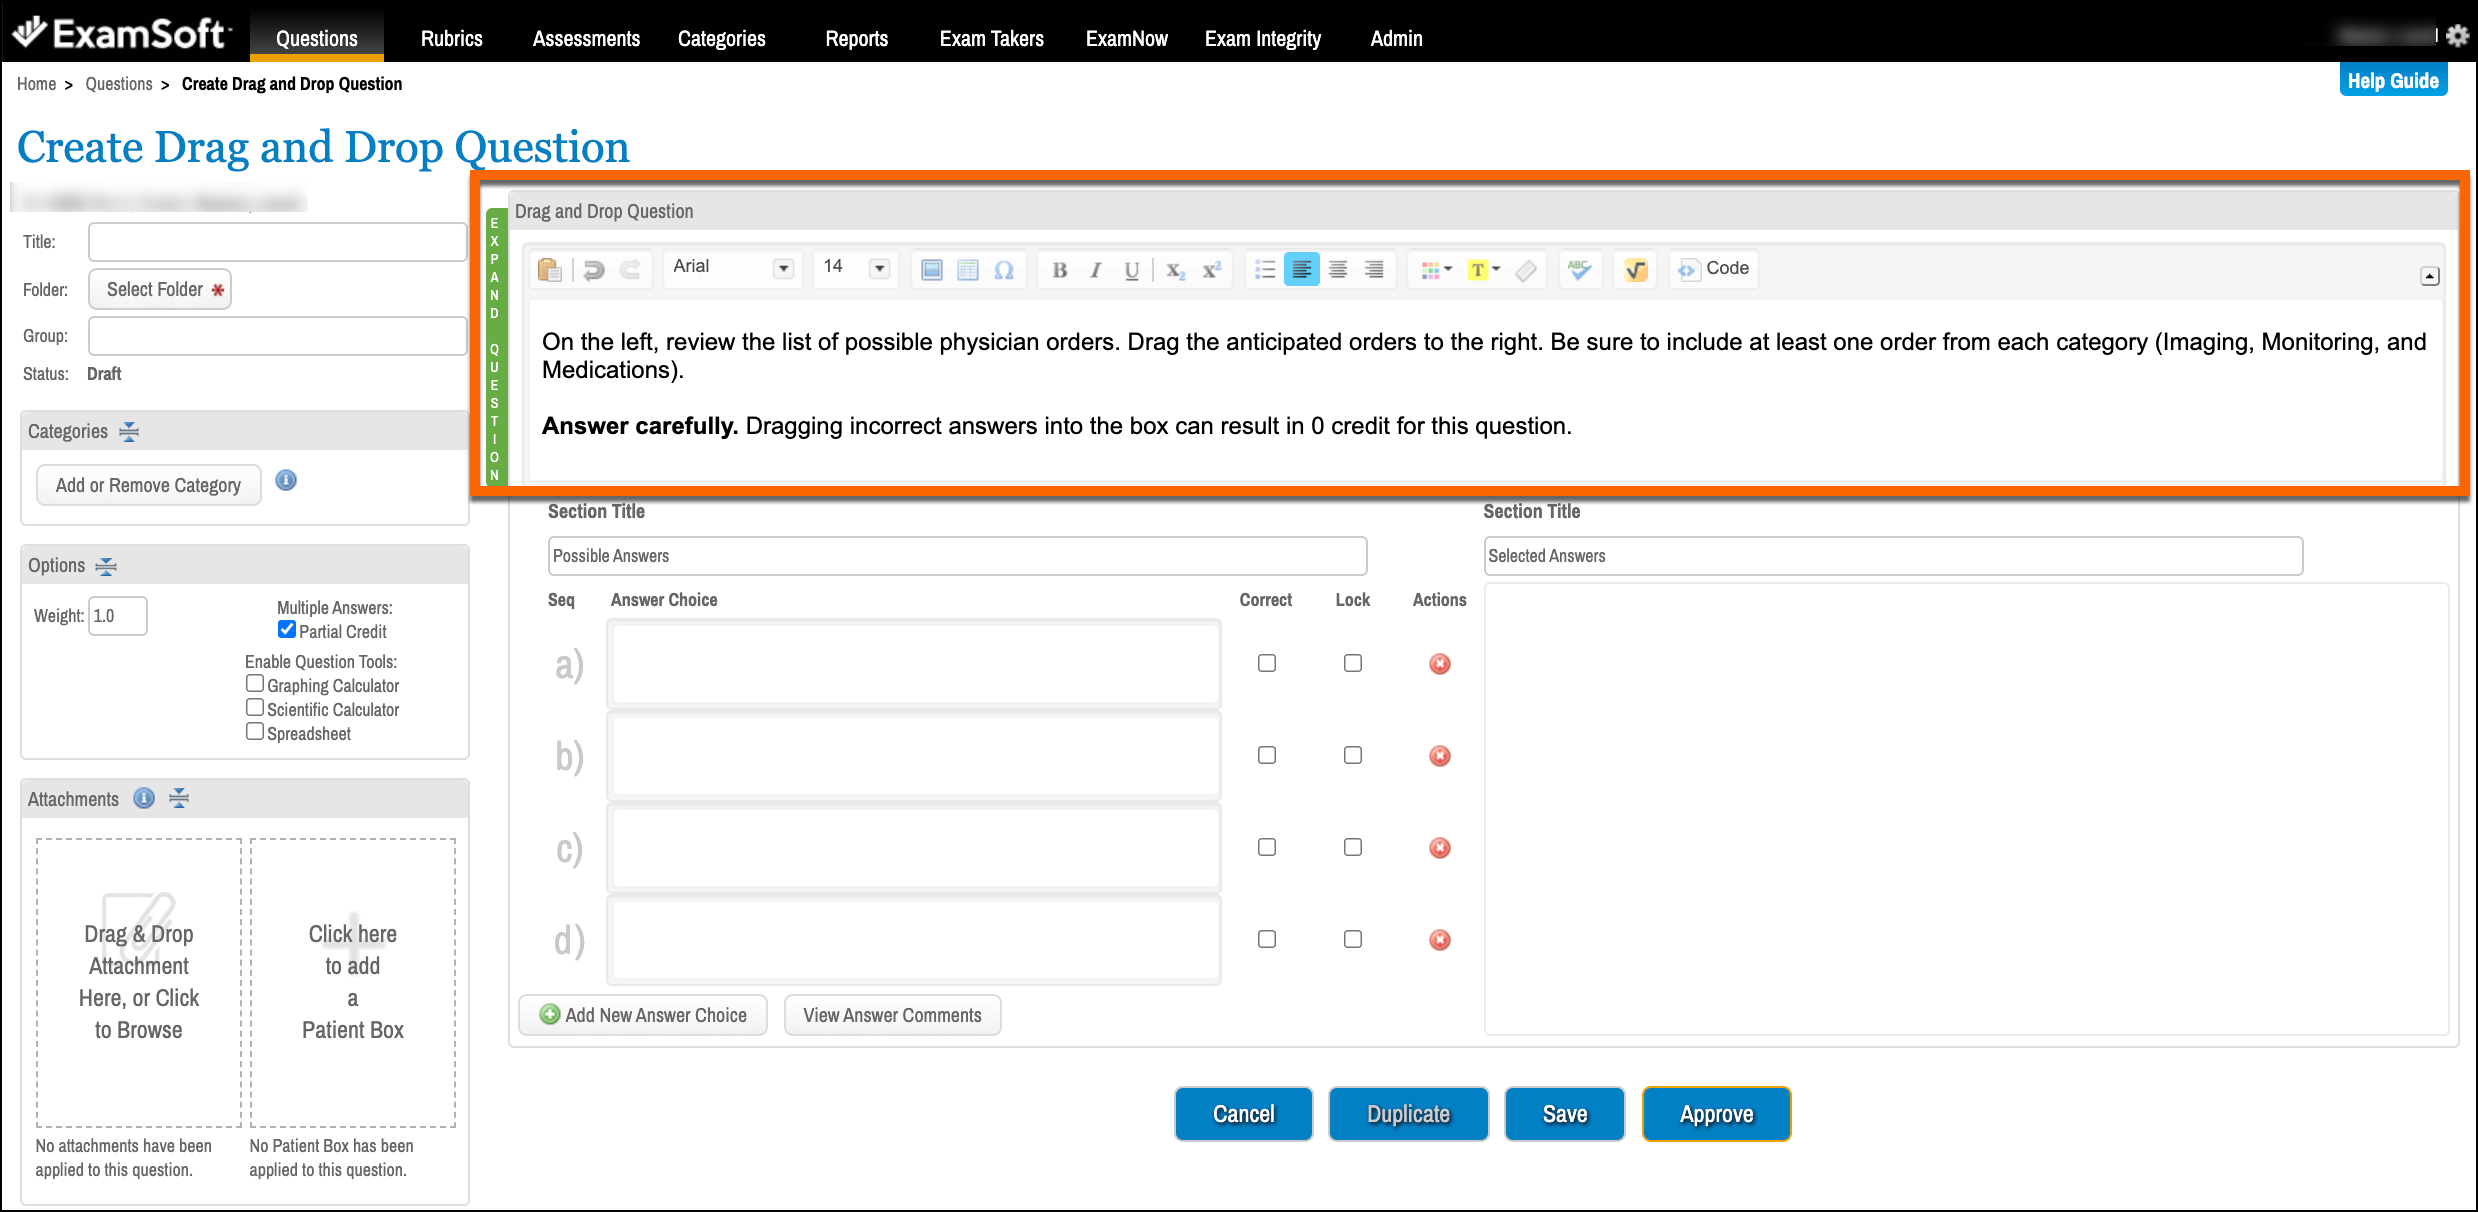Click the Cancel button
The width and height of the screenshot is (2478, 1212).
coord(1243,1114)
